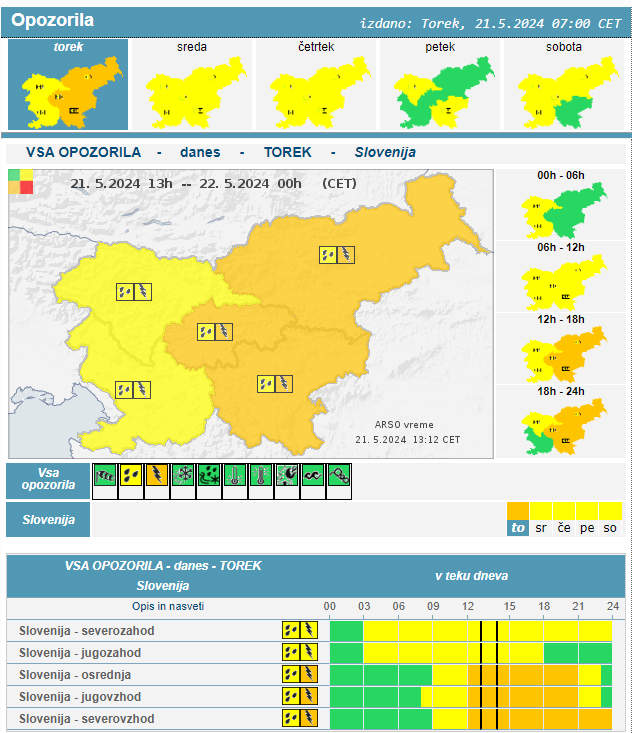Switch to the torek day tab
632x733 pixels.
[68, 85]
